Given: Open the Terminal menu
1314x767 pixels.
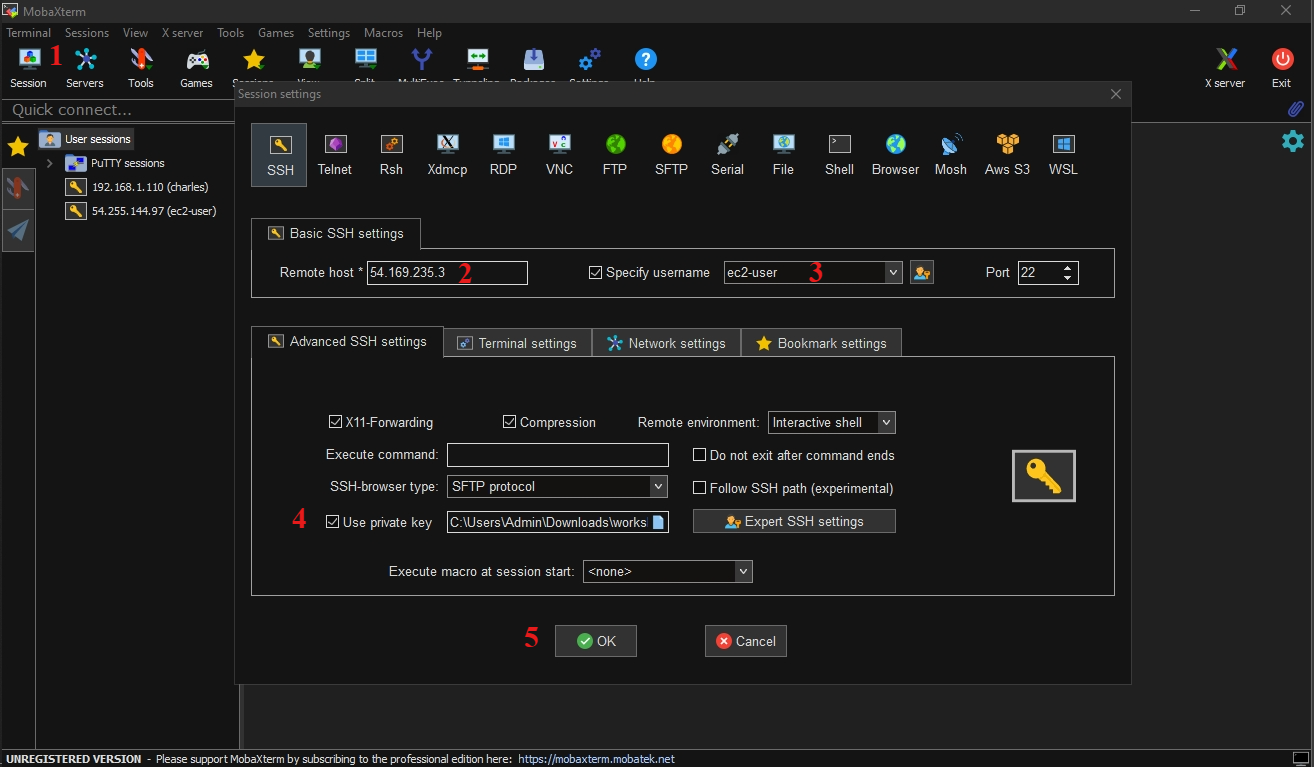Looking at the screenshot, I should point(28,33).
